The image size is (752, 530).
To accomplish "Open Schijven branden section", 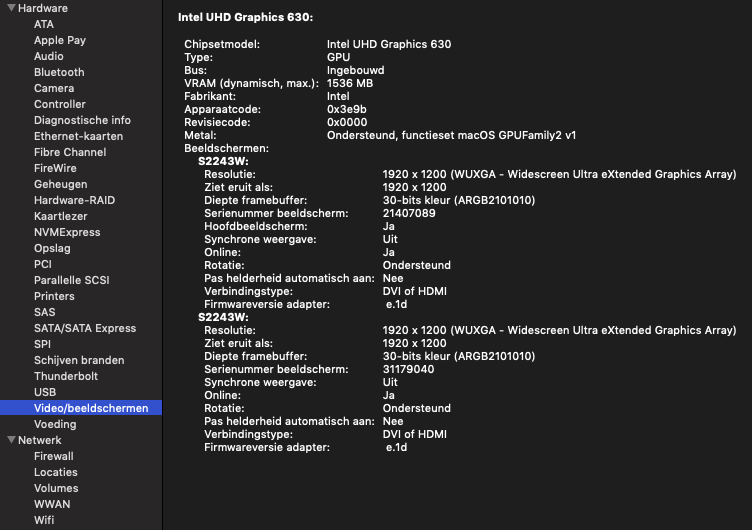I will 79,360.
